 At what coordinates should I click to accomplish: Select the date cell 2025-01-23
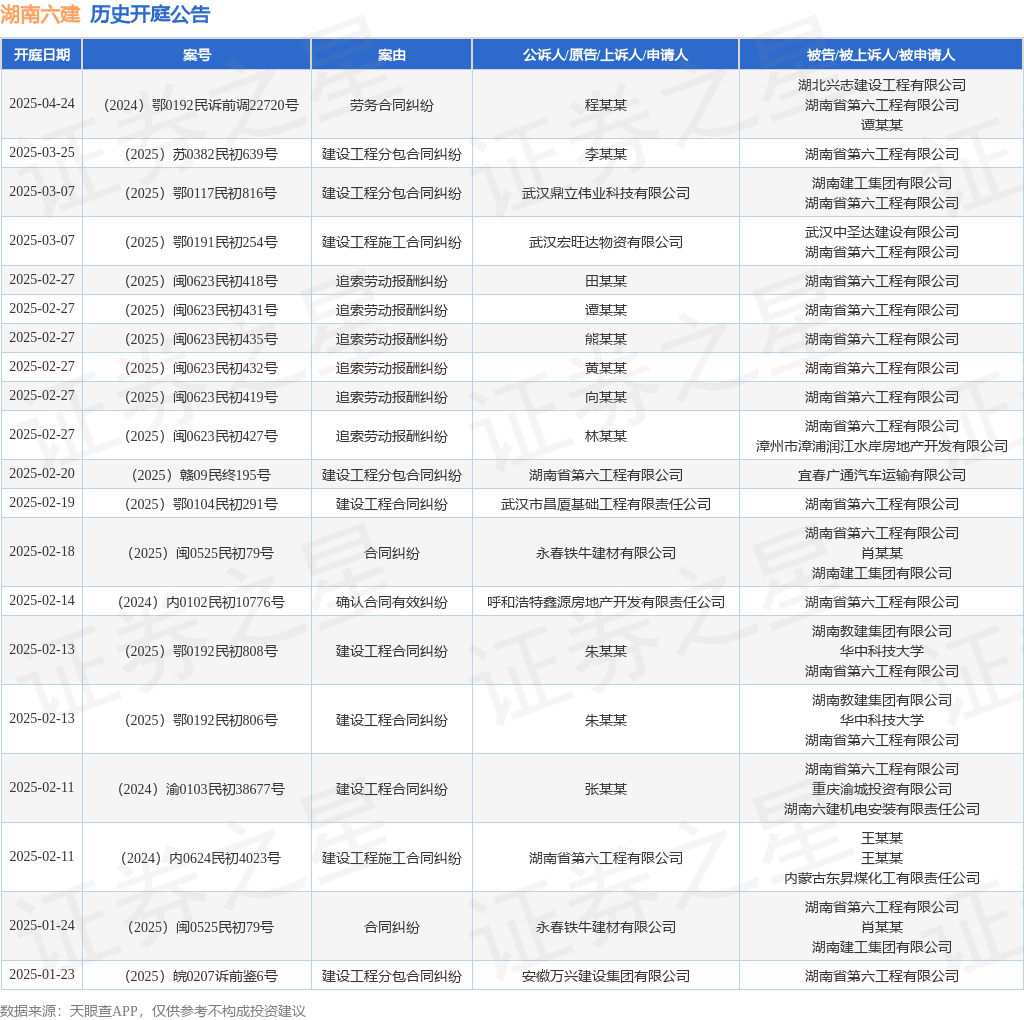42,975
